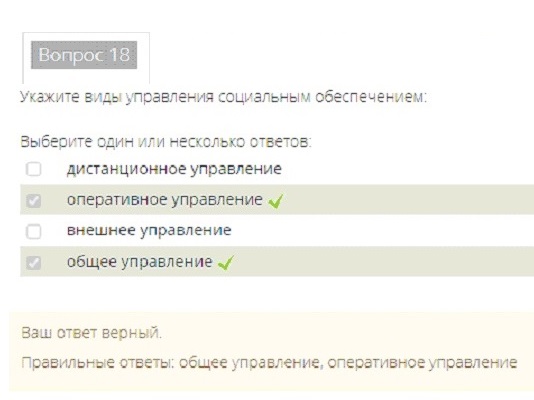
Task: Uncheck the общее управление checkbox
Action: click(x=33, y=262)
